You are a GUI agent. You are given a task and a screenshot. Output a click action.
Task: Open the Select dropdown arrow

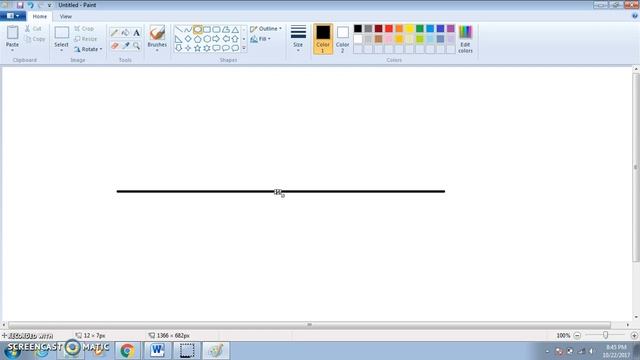pos(61,50)
